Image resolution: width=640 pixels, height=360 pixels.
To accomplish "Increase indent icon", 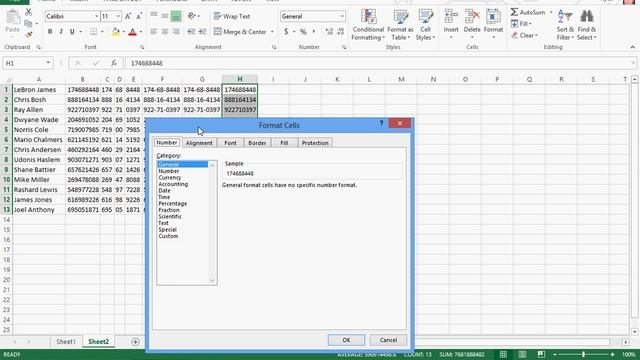I will coord(202,32).
